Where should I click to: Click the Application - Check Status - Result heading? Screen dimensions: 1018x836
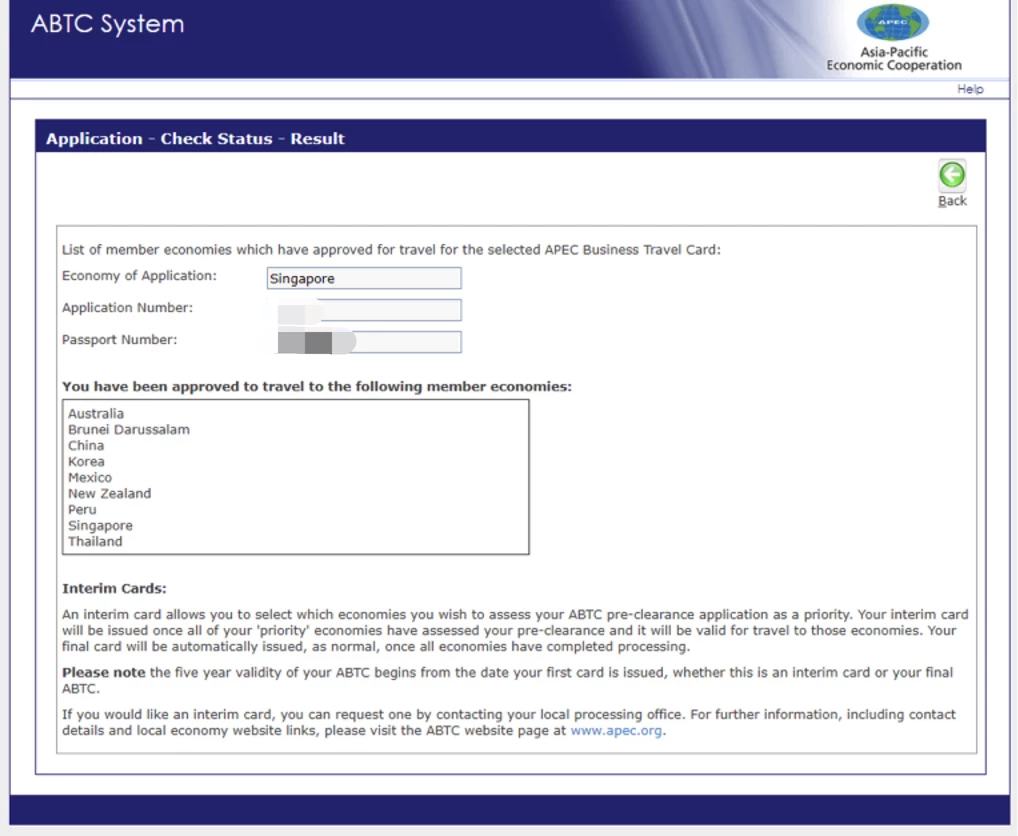195,139
